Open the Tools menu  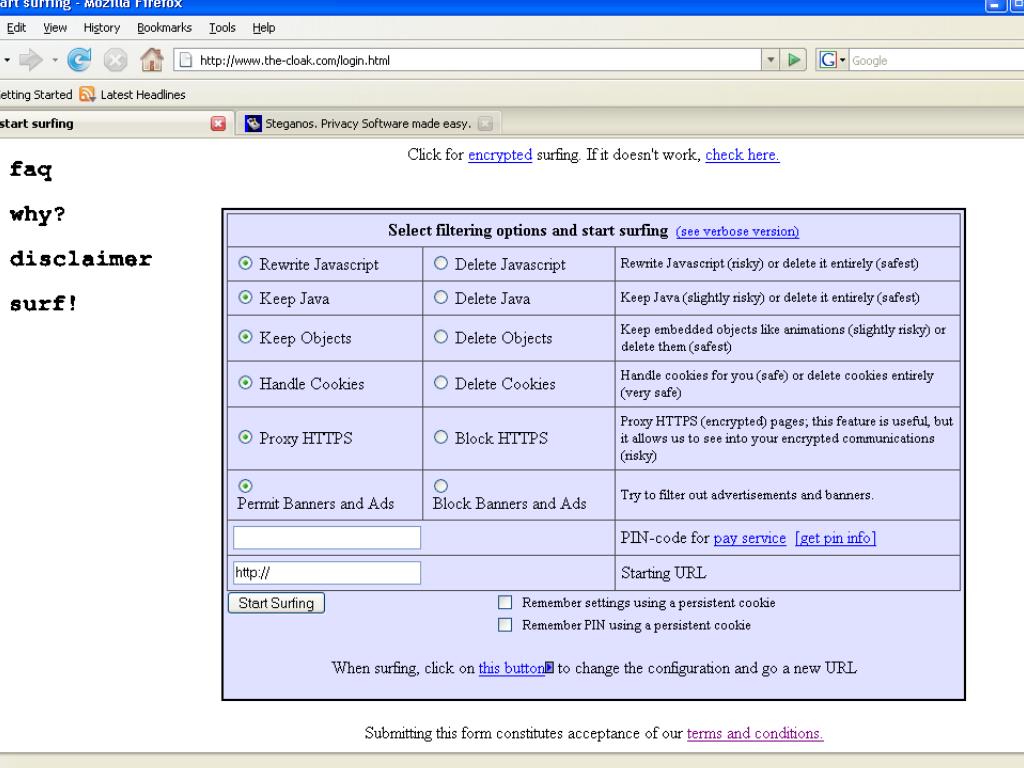coord(222,27)
